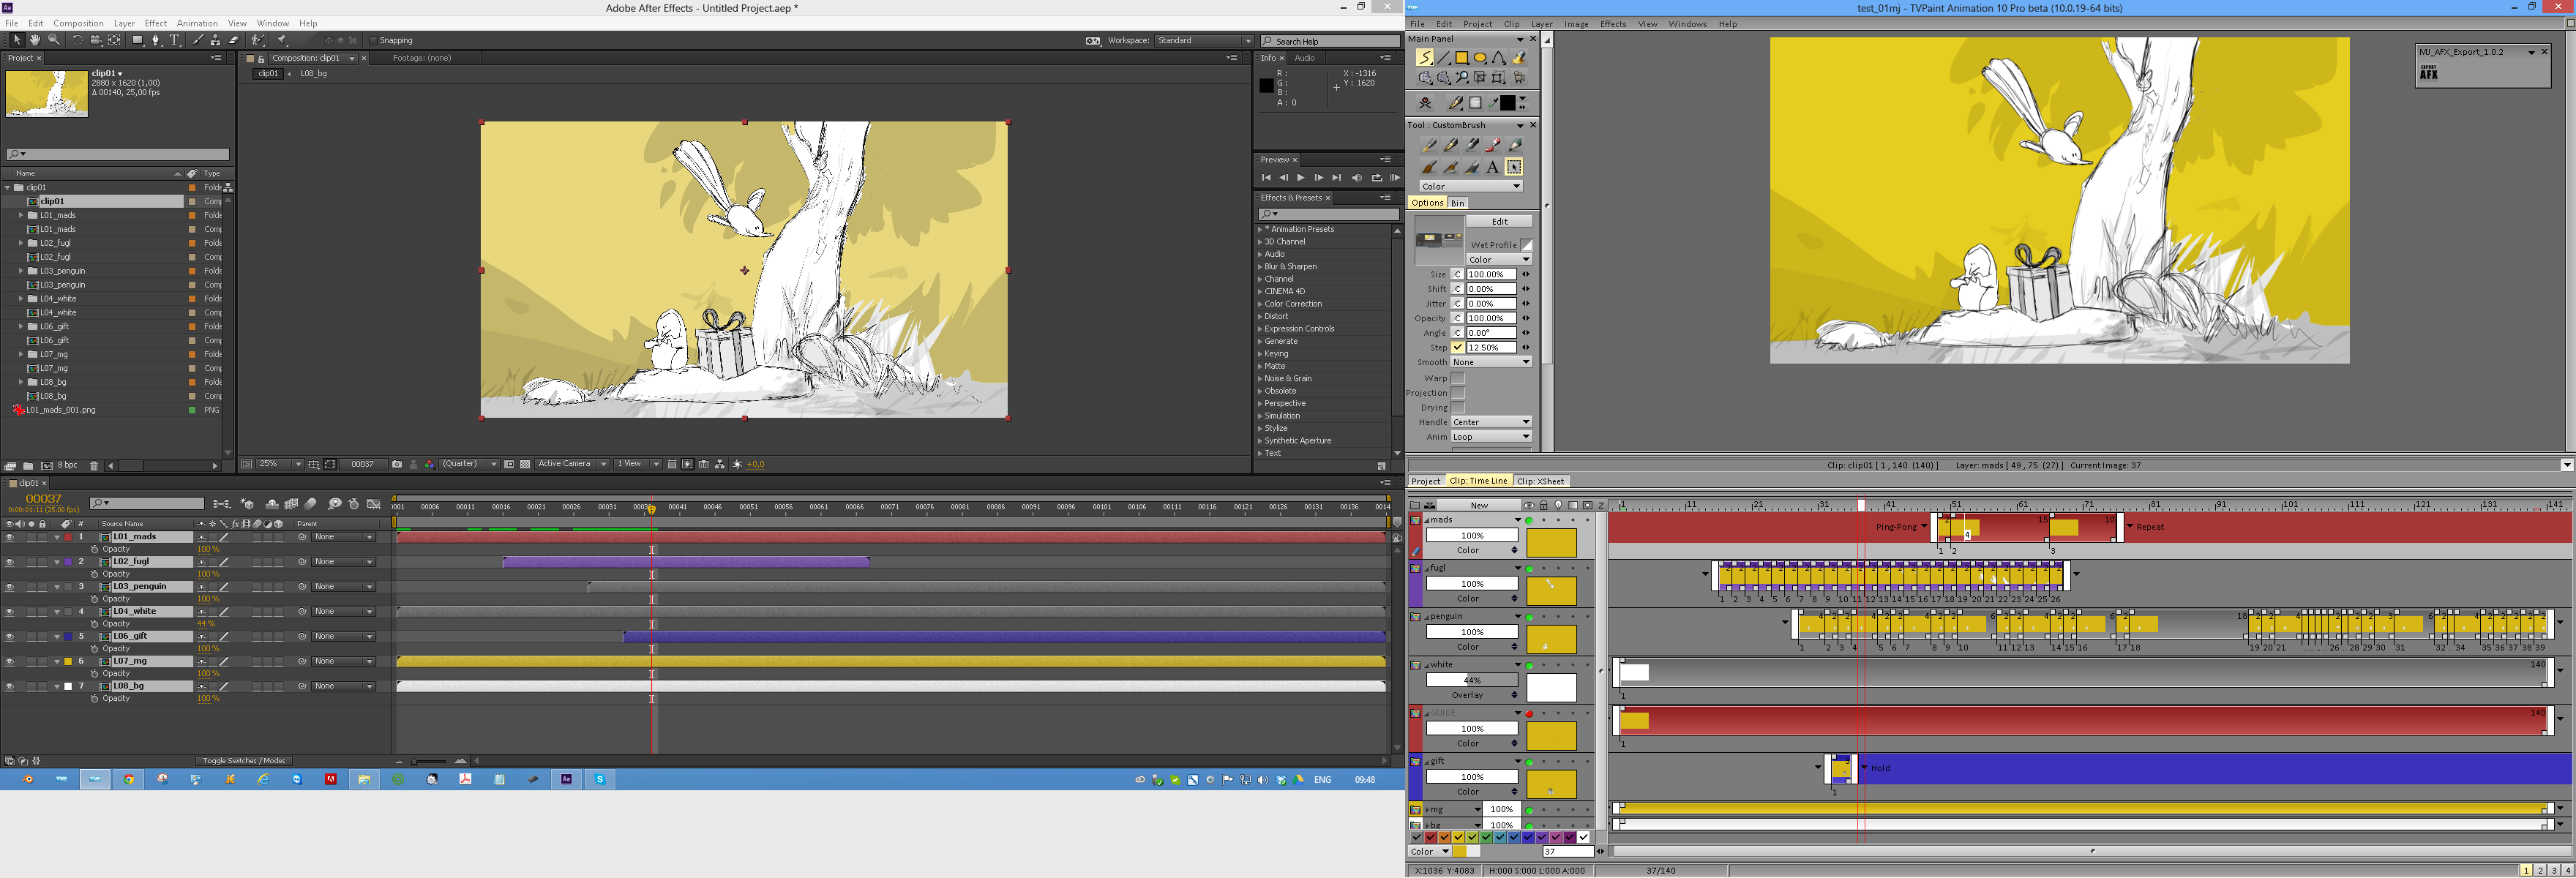This screenshot has width=2576, height=878.
Task: Select the Puppet Pin tool in After Effects
Action: [282, 40]
